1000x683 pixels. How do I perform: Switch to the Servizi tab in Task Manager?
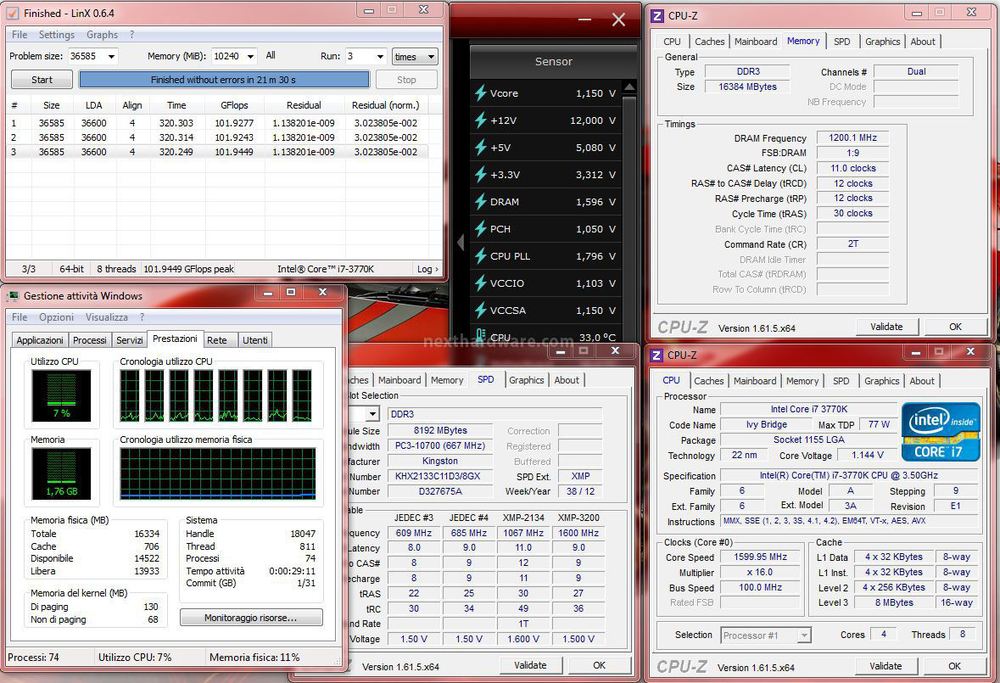129,340
